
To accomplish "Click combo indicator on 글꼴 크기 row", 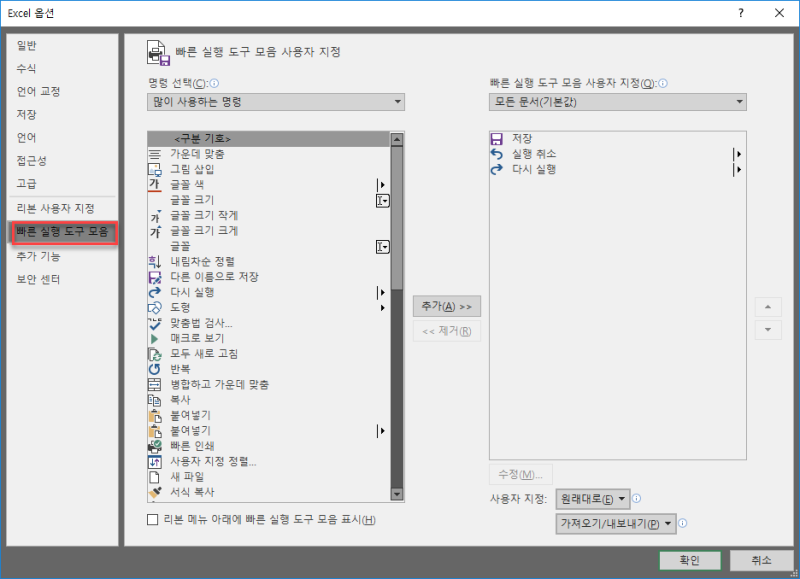I will tap(383, 200).
